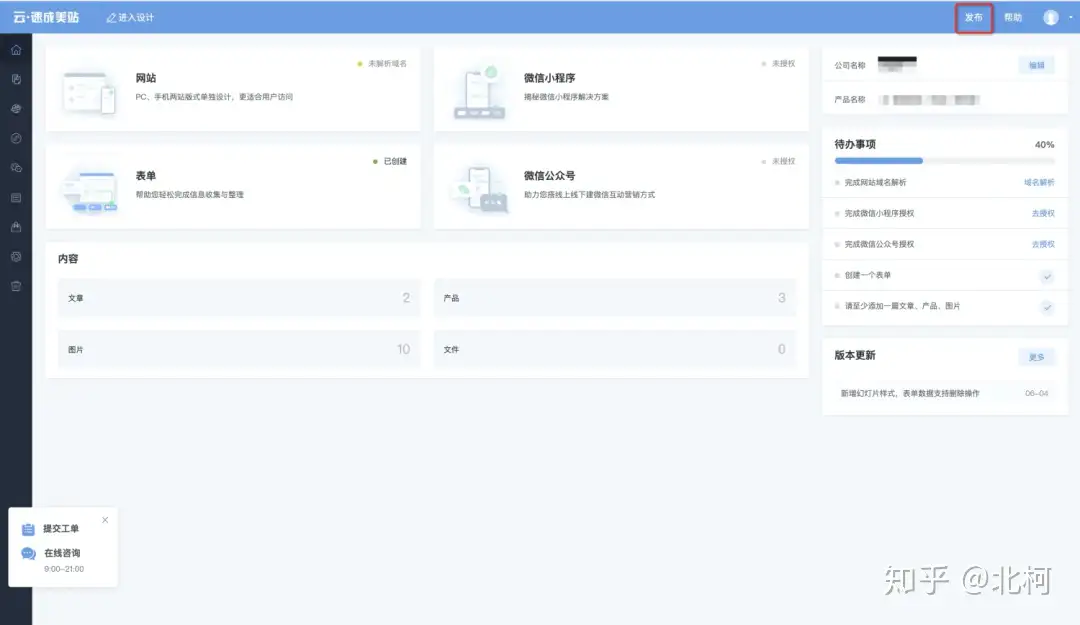Expand the account dropdown arrow beside the avatar
1080x625 pixels.
[x=1070, y=18]
